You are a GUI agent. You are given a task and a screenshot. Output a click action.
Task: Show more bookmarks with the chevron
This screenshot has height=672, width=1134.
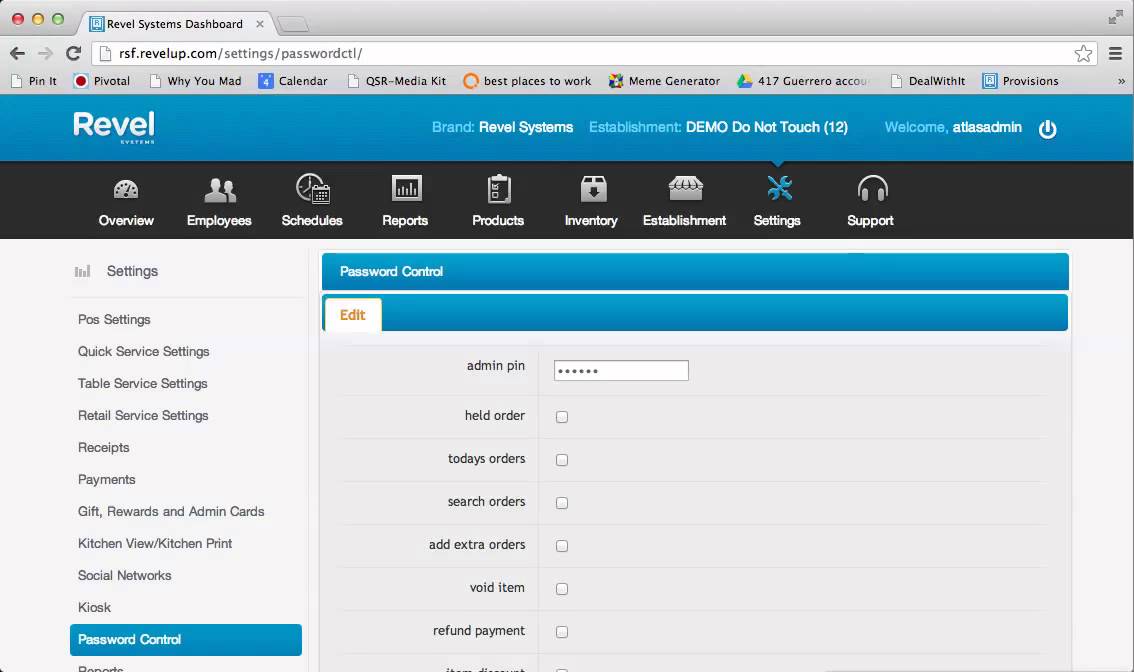1121,81
